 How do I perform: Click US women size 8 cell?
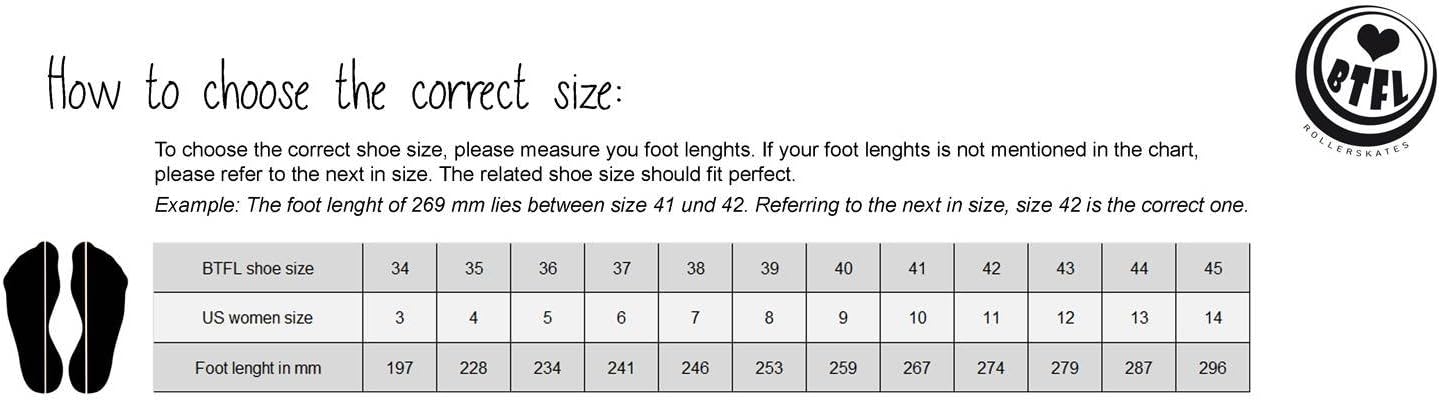(769, 318)
